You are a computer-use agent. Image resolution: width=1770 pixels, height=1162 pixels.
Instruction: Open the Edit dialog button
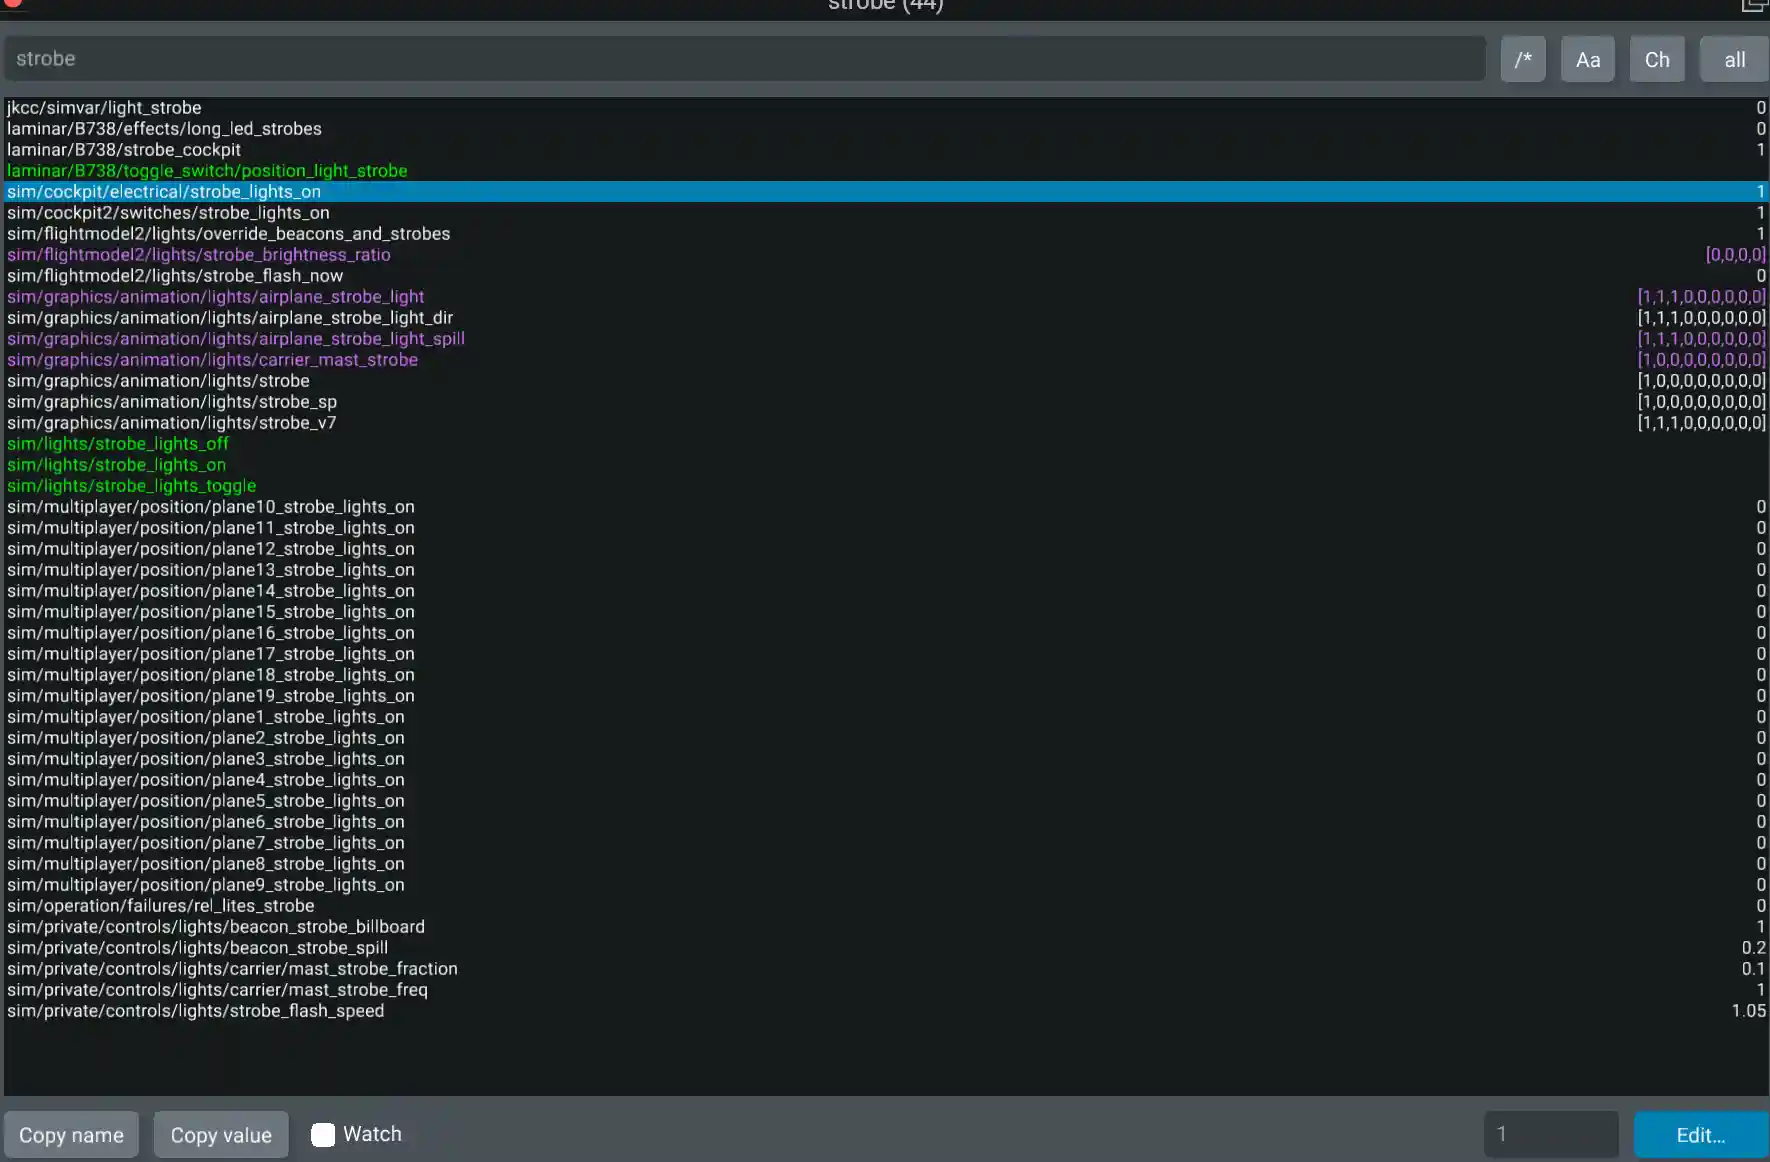(x=1700, y=1134)
